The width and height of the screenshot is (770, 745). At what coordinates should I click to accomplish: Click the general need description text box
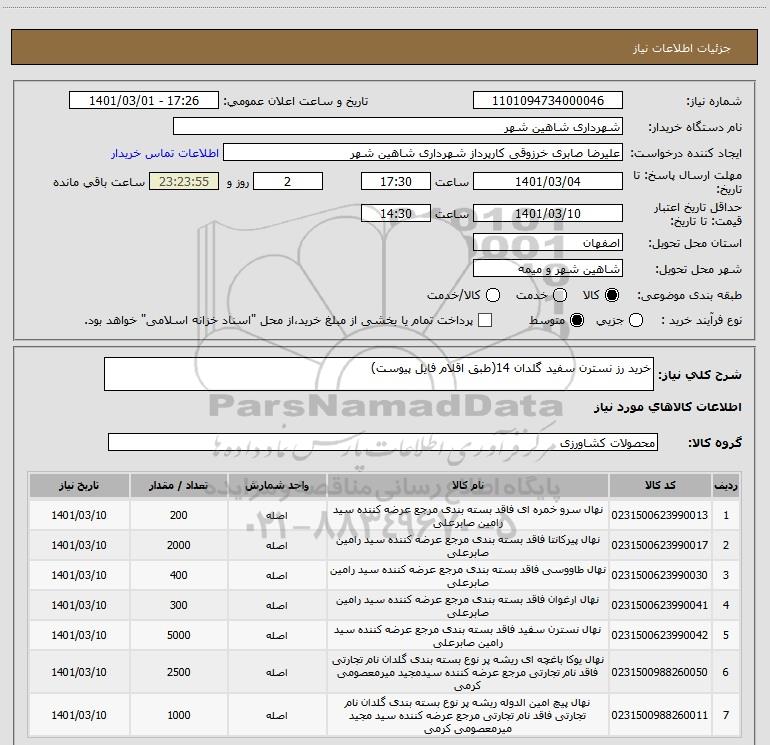point(379,374)
